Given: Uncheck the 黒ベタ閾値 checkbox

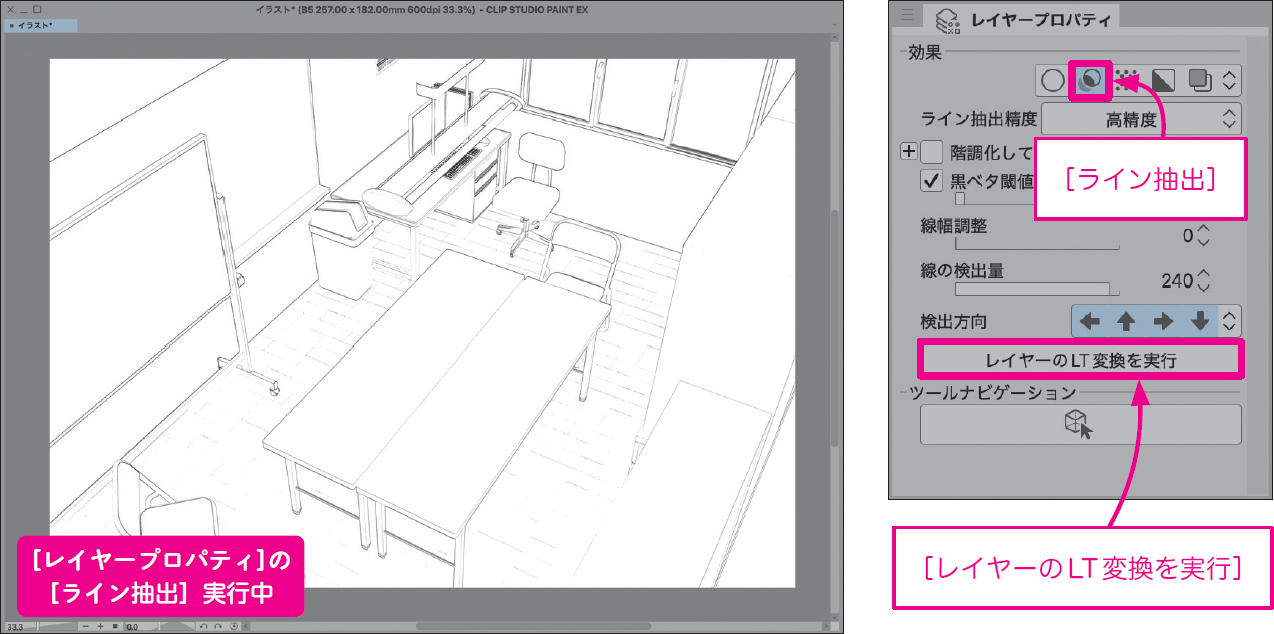Looking at the screenshot, I should [x=932, y=181].
